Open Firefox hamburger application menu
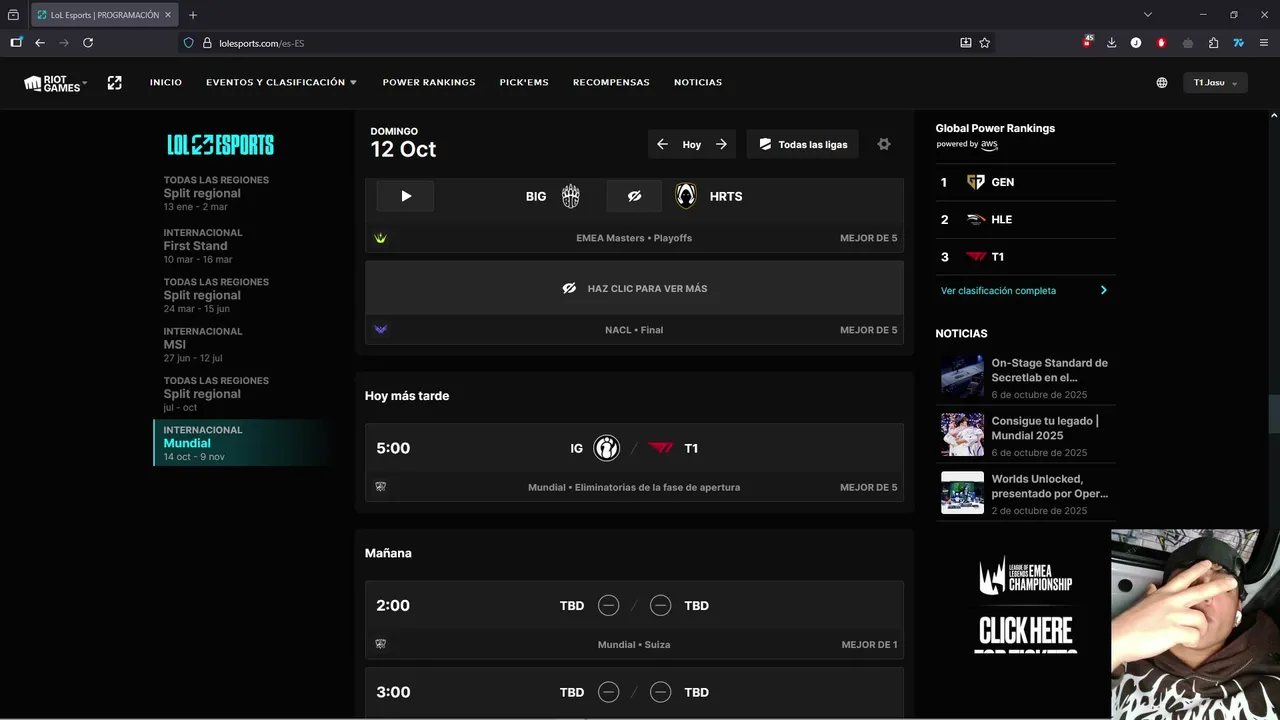 pos(1263,43)
